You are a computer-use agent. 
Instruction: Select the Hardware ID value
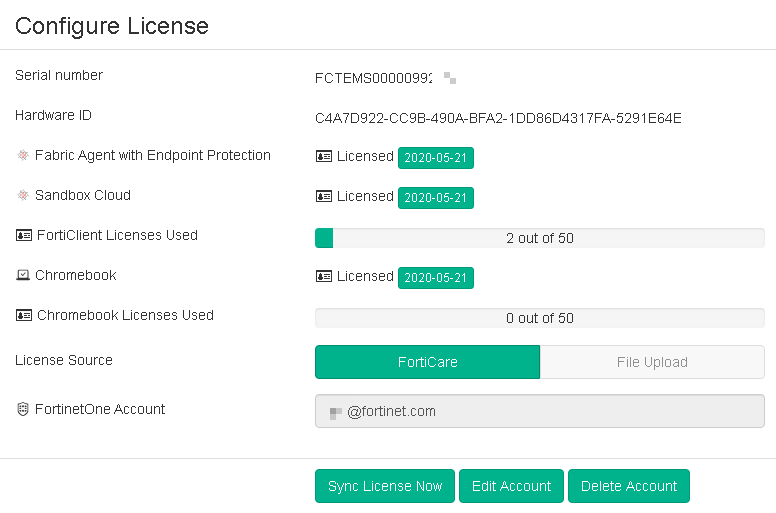(498, 118)
